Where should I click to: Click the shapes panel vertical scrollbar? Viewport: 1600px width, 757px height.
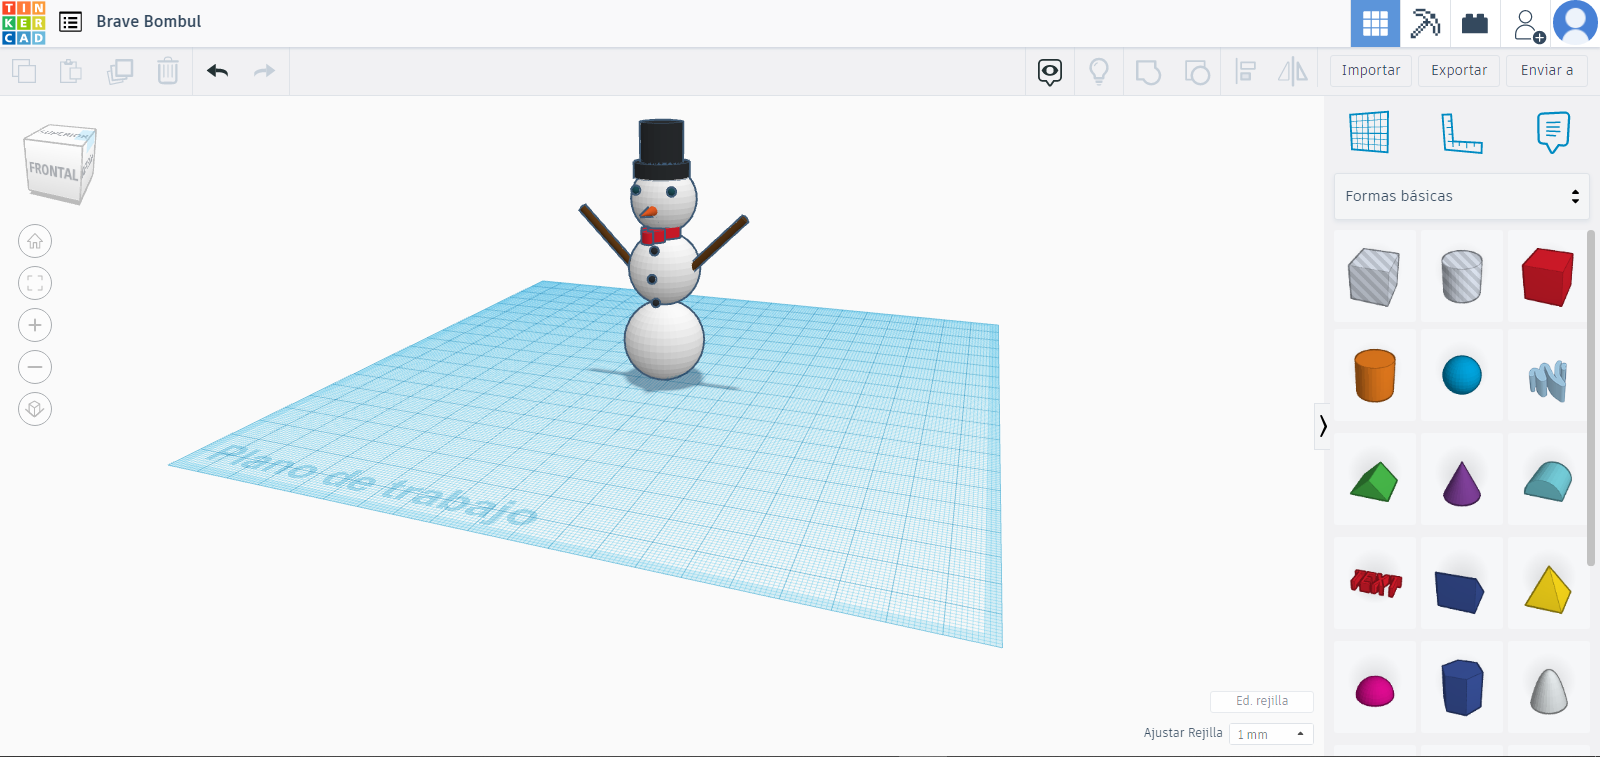(1591, 398)
